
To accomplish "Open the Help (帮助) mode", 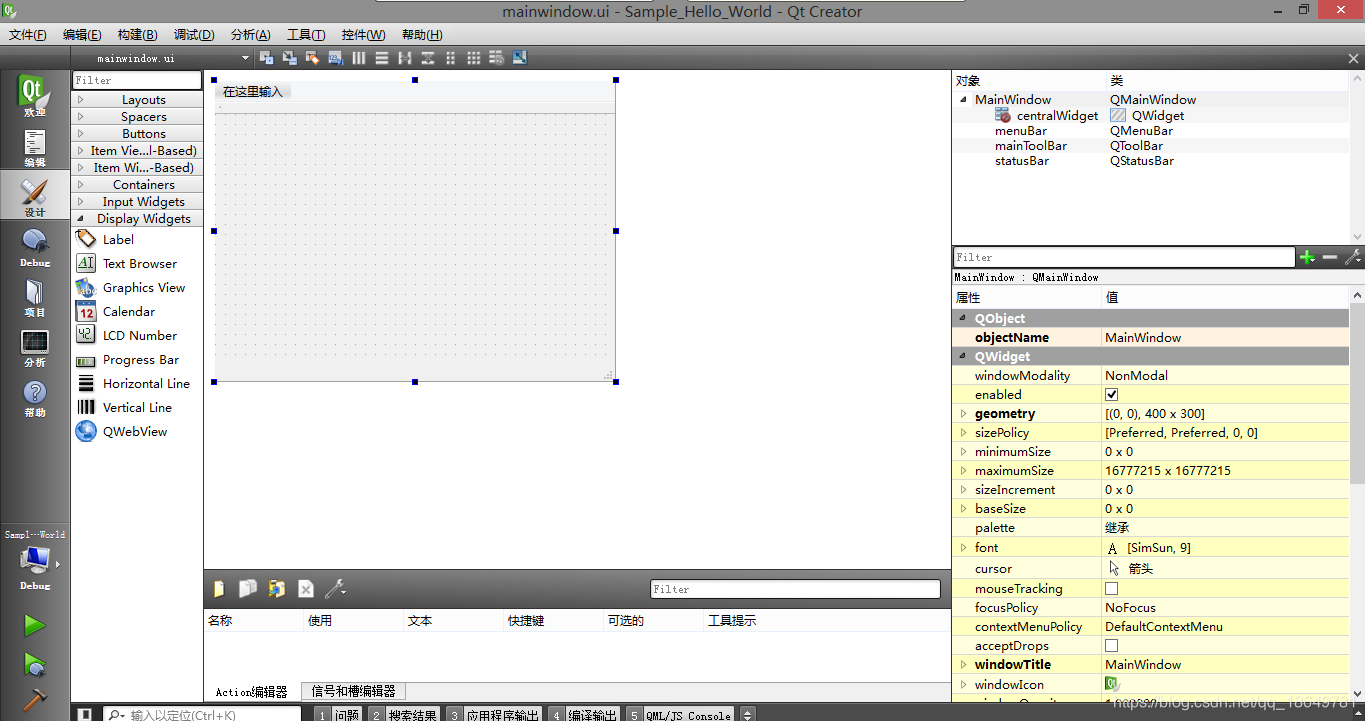I will coord(35,396).
